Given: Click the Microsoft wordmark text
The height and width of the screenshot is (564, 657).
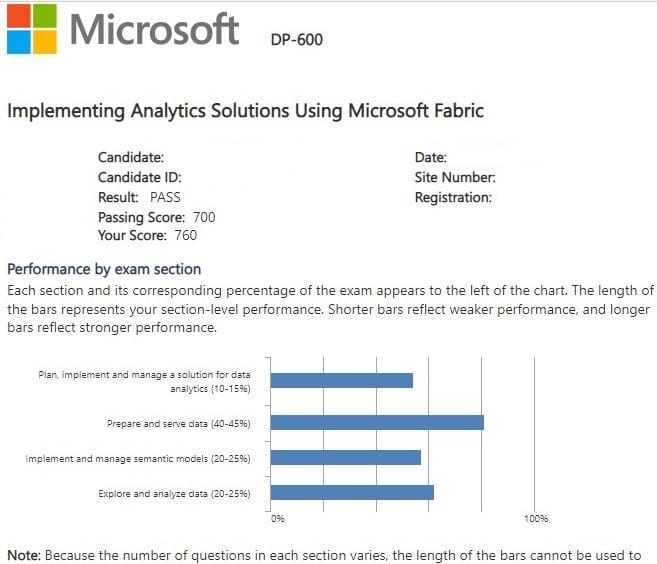Looking at the screenshot, I should [154, 29].
